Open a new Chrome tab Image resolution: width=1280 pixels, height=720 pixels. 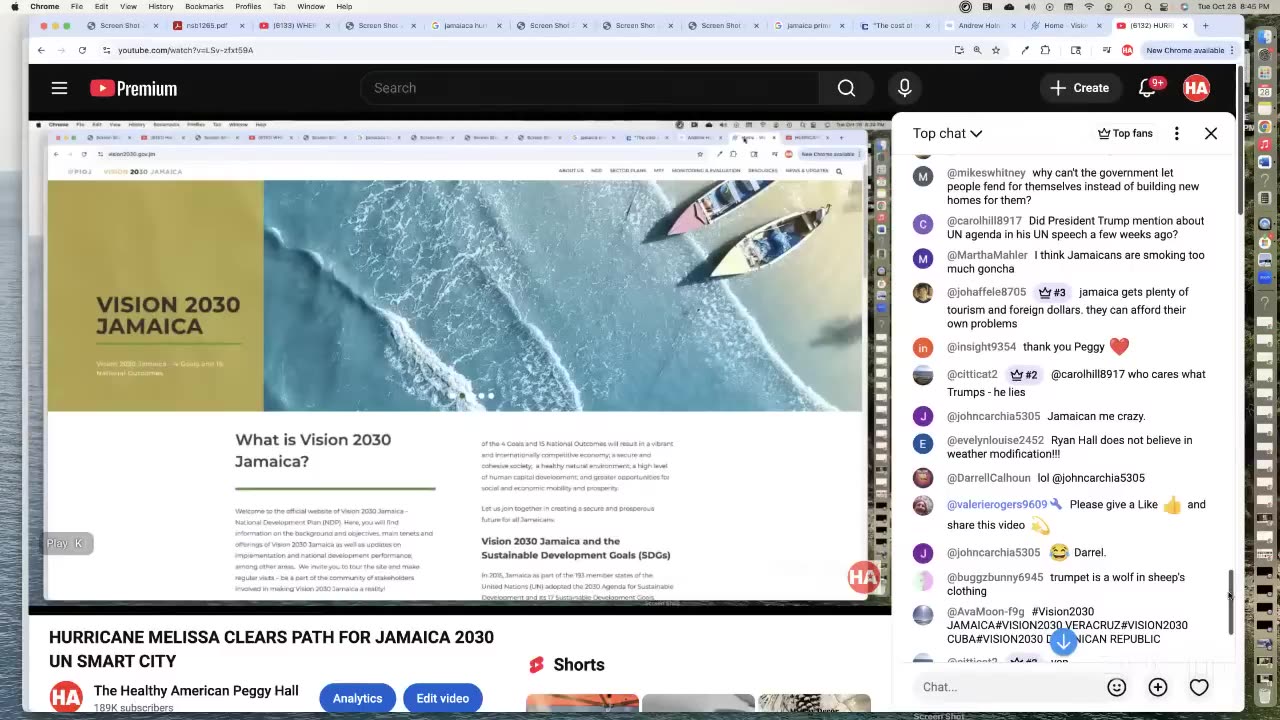pyautogui.click(x=1205, y=25)
